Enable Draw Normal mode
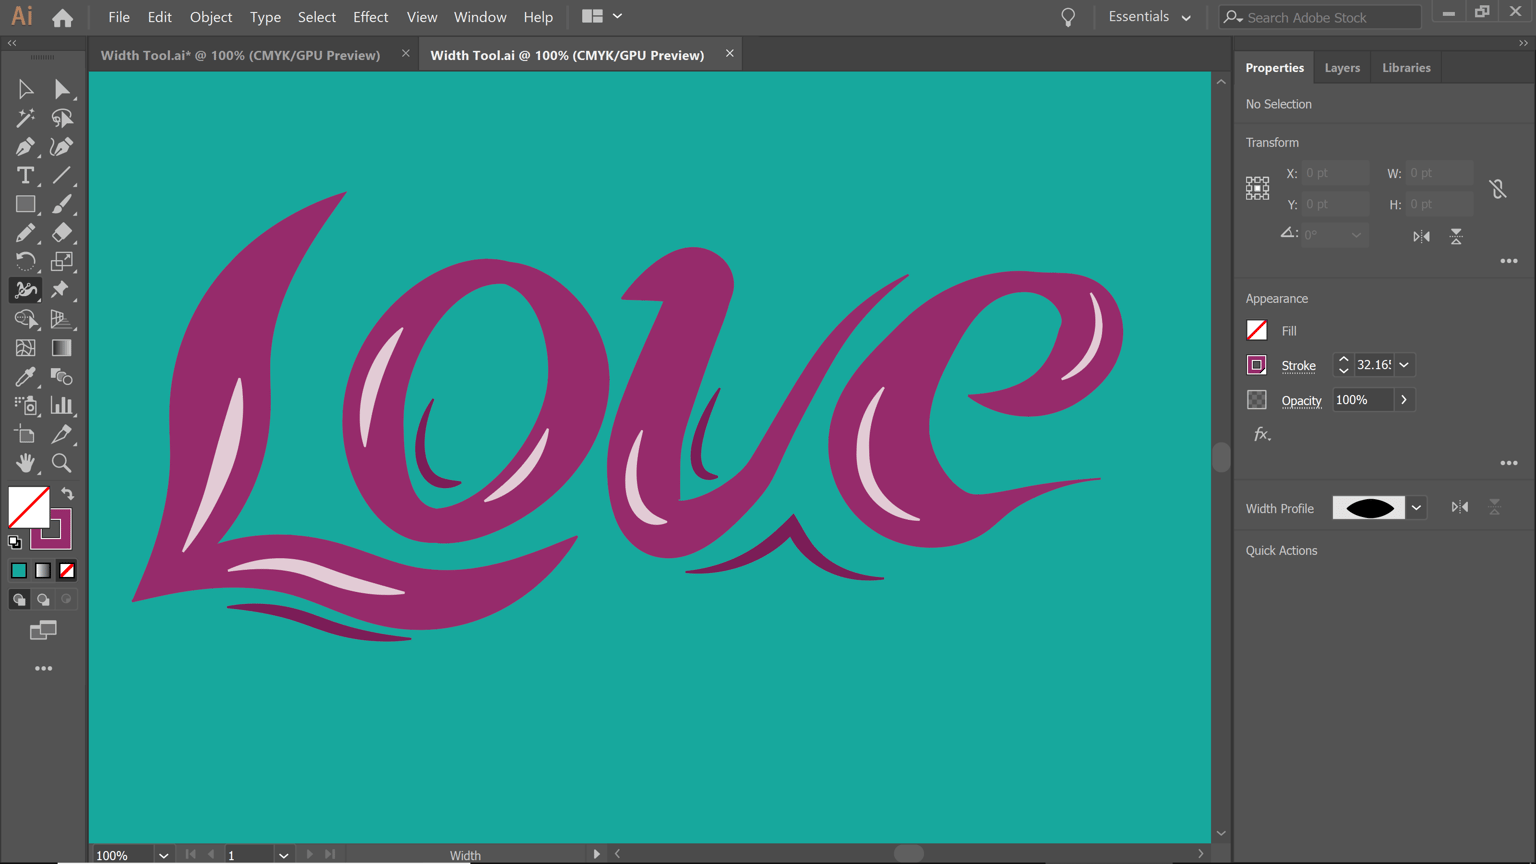The image size is (1536, 864). 19,600
